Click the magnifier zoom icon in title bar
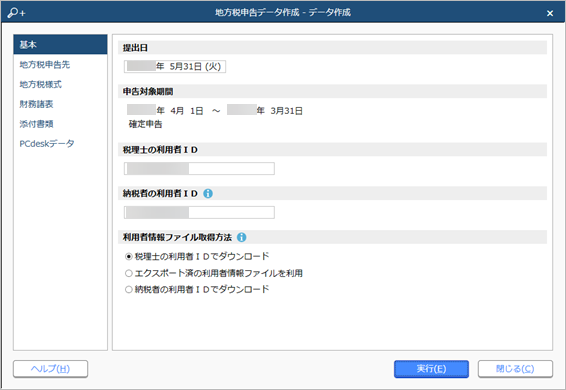This screenshot has height=390, width=566. coord(16,13)
